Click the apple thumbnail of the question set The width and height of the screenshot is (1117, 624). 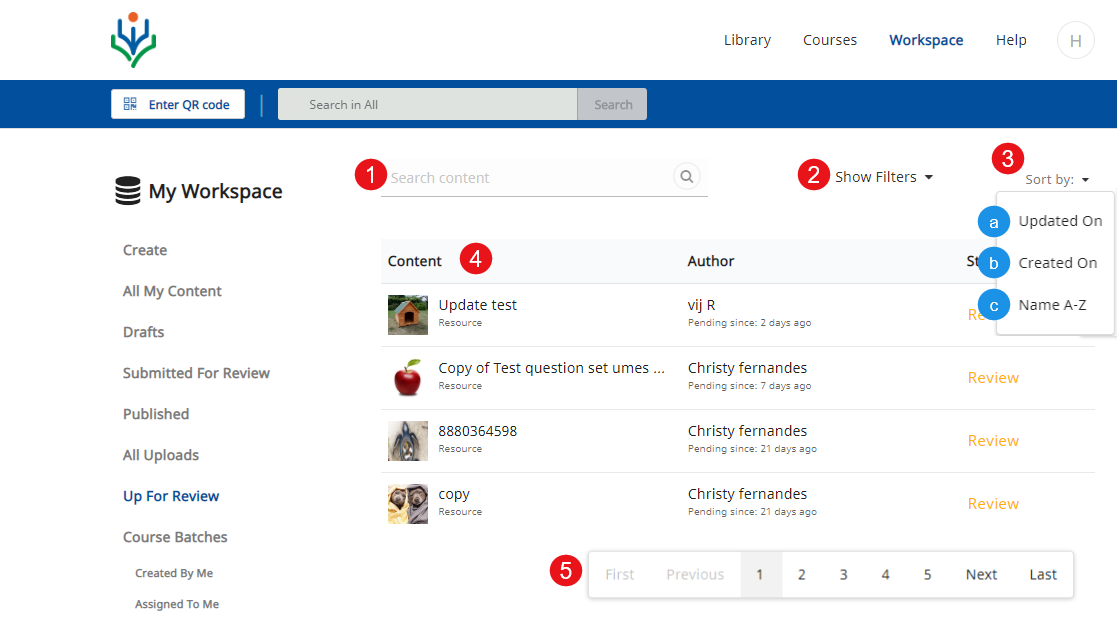coord(408,378)
